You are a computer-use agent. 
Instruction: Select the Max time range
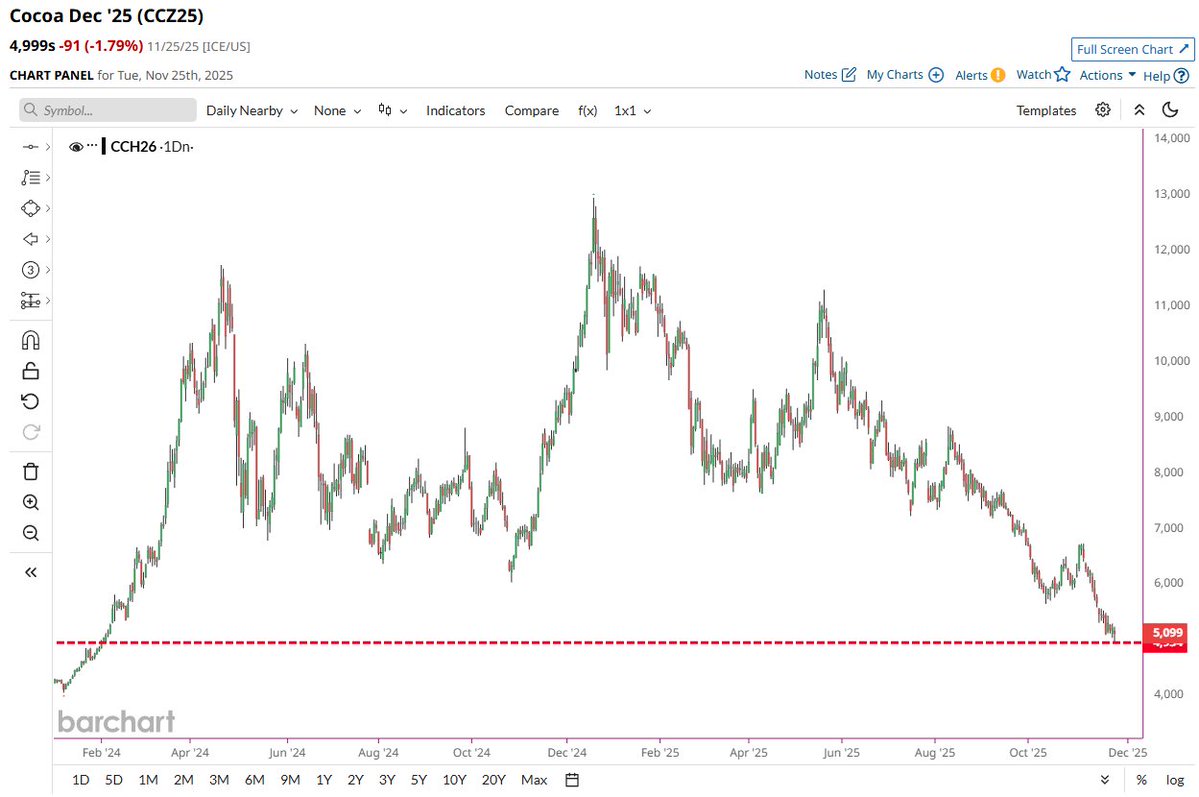pyautogui.click(x=533, y=779)
